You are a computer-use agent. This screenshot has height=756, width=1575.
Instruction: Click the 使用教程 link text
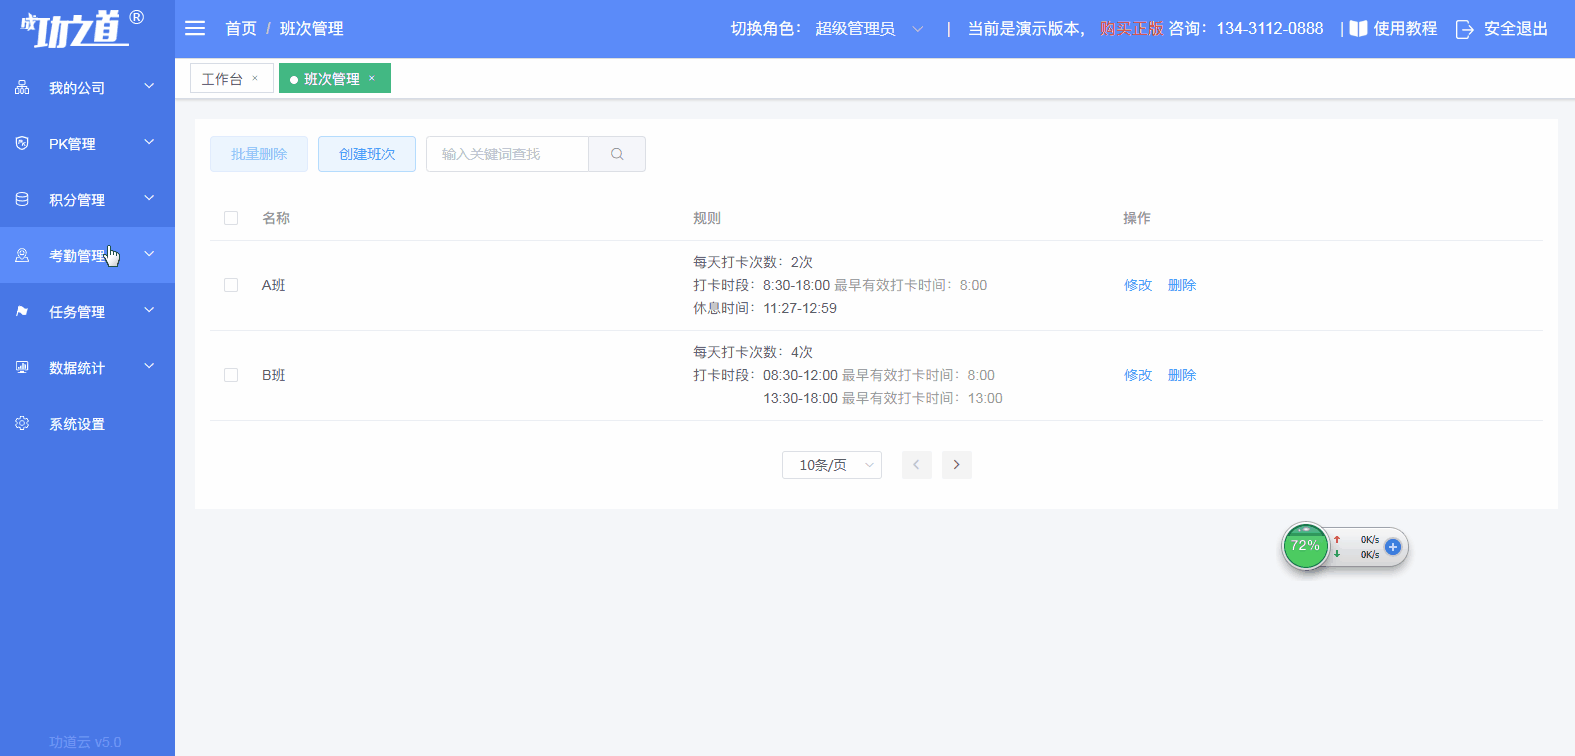click(1405, 29)
